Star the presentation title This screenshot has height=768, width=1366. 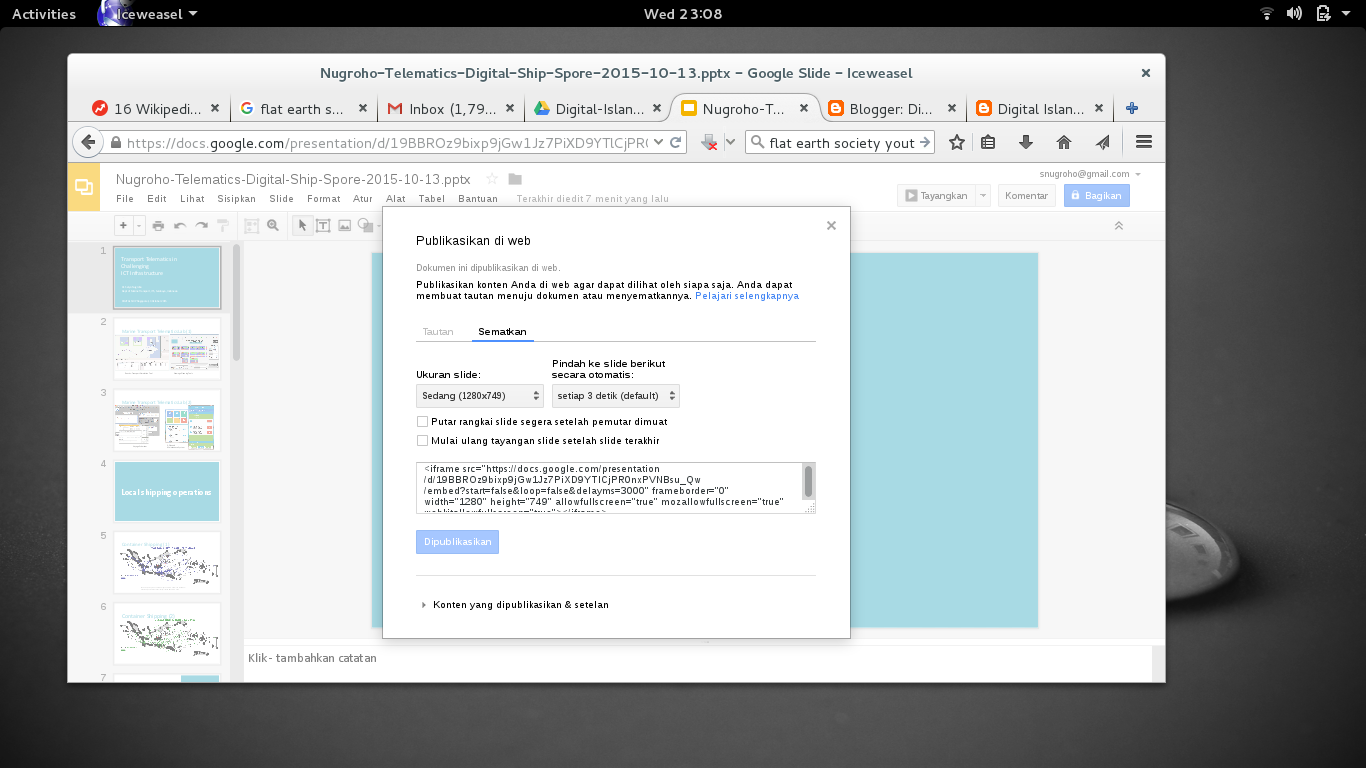(492, 179)
